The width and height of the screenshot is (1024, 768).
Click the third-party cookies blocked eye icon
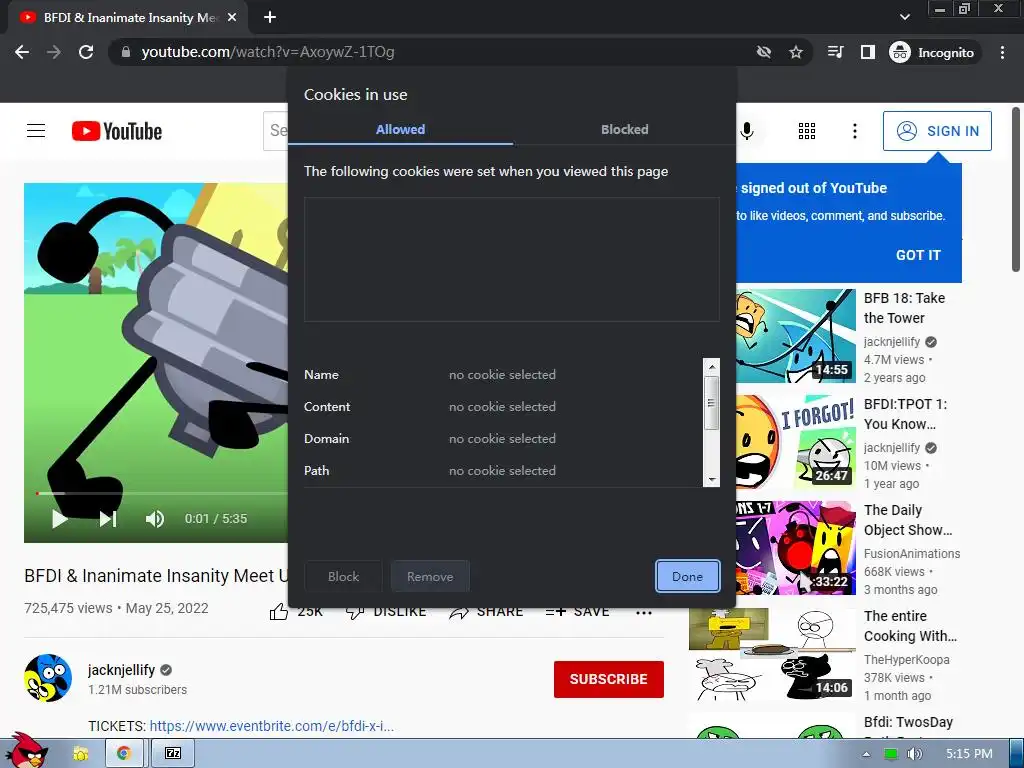(763, 52)
